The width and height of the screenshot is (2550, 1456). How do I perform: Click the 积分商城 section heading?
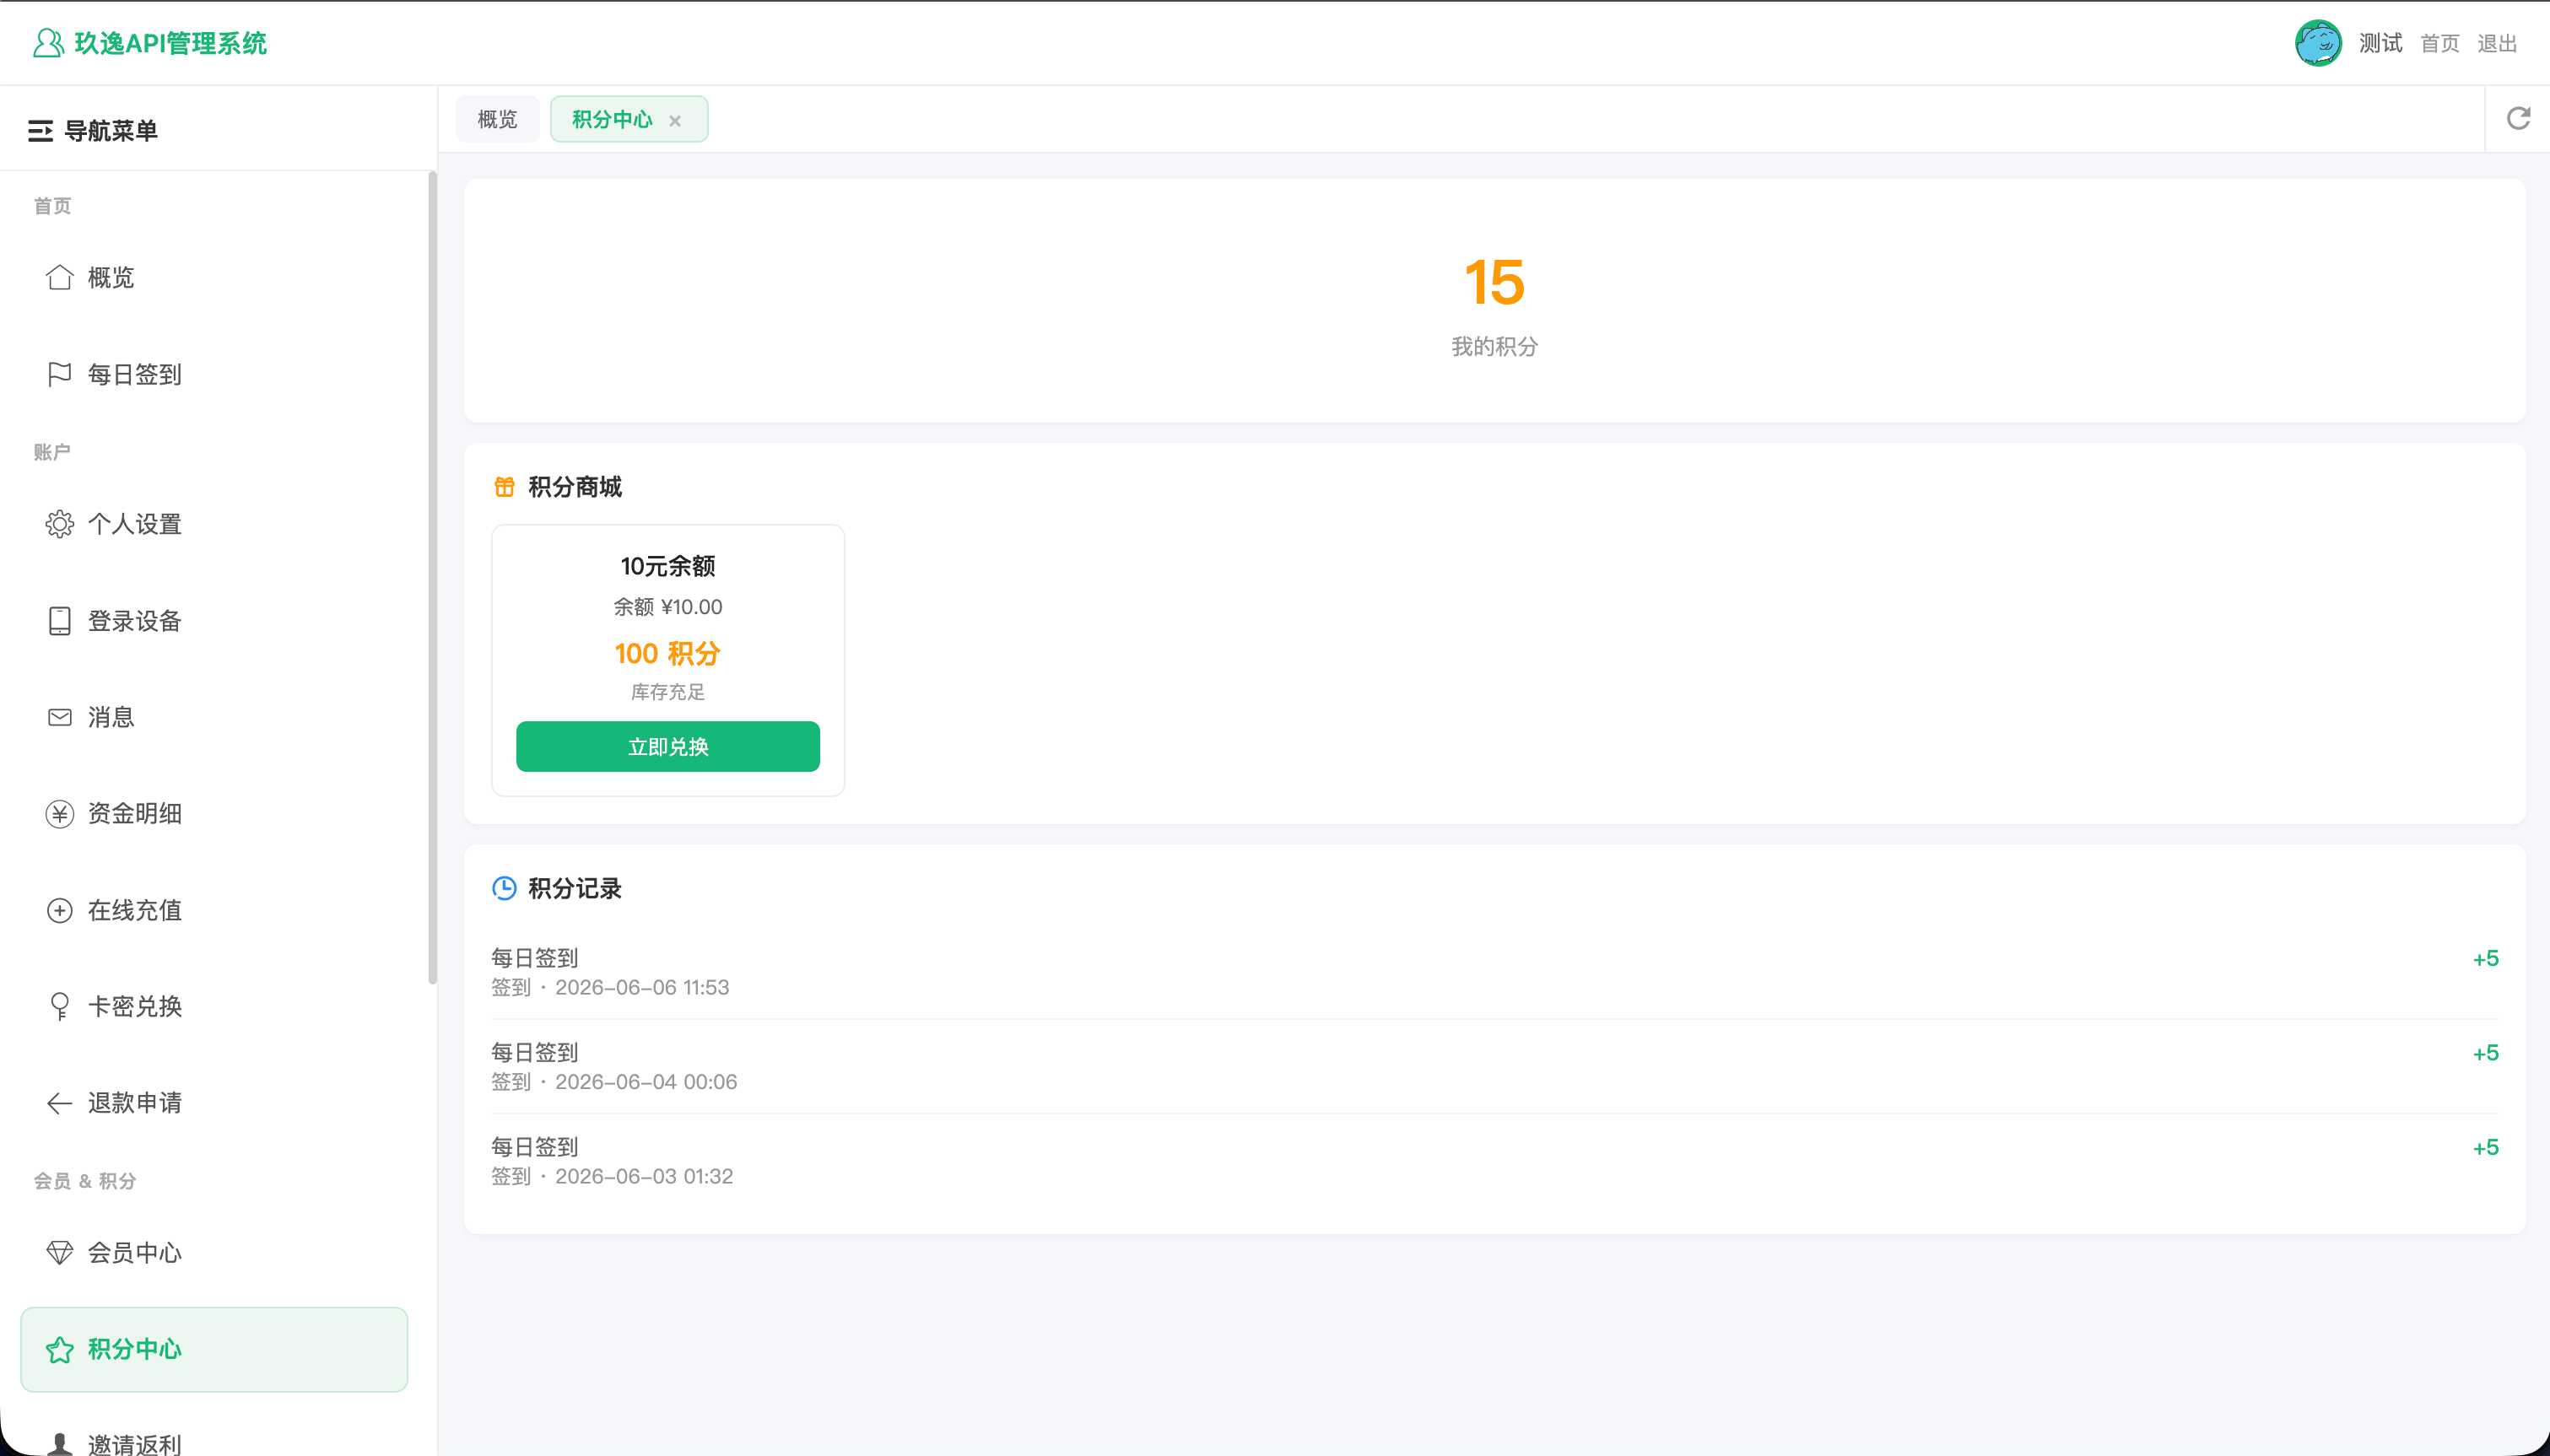pos(575,487)
